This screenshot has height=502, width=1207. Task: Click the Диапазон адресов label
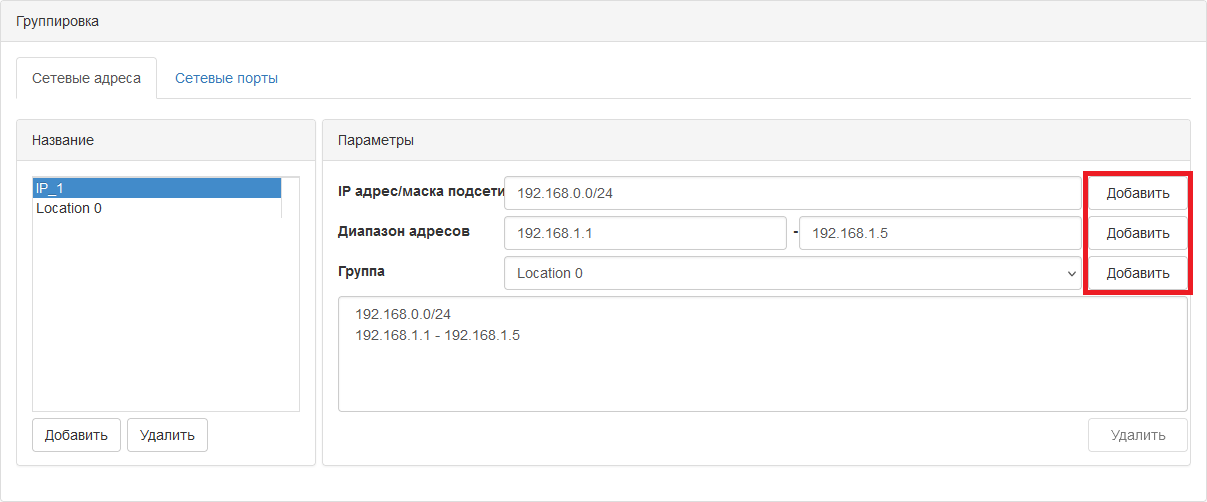click(x=404, y=231)
